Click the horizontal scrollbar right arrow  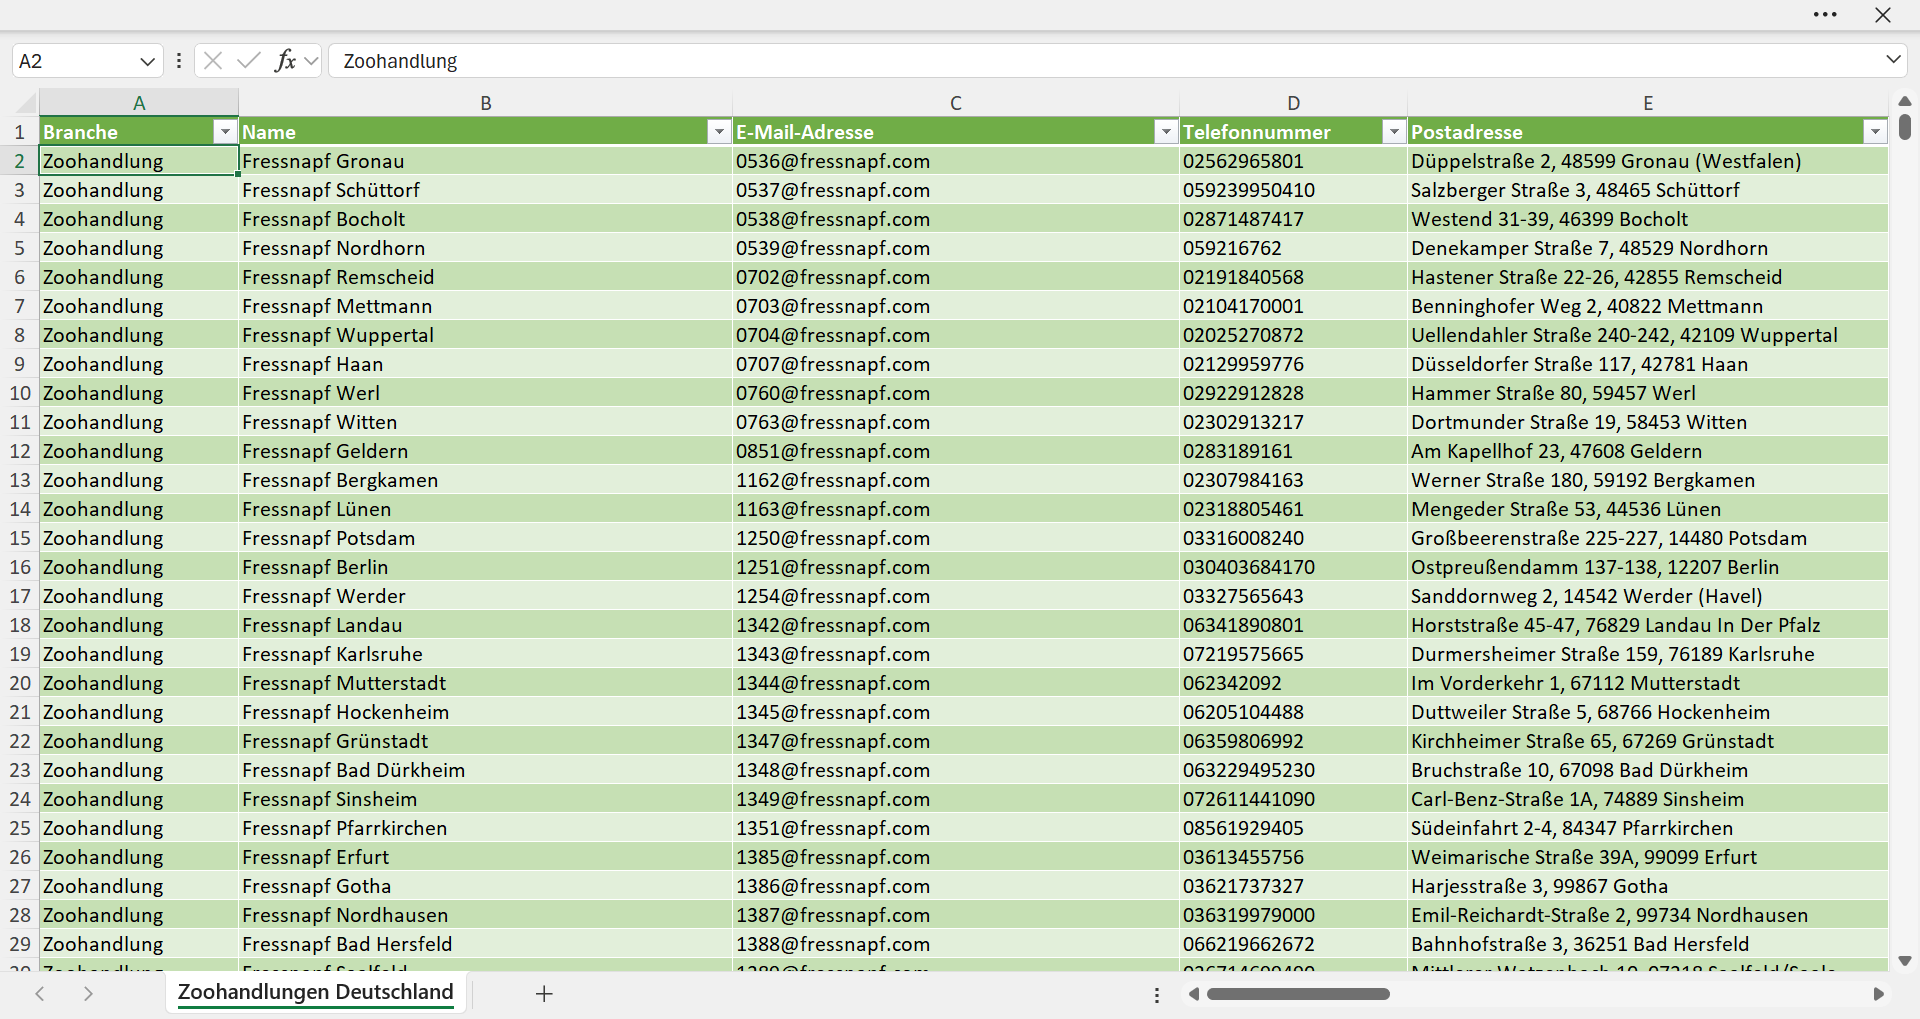click(1878, 994)
